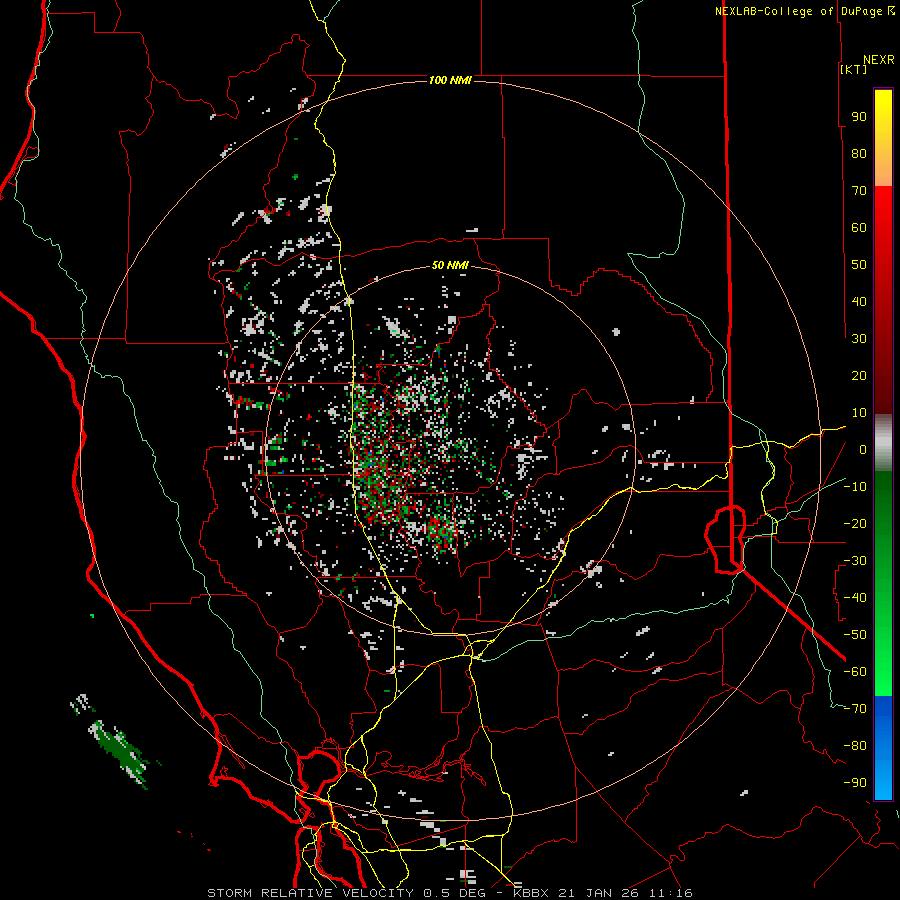Click the 50 NMI range ring label
Image resolution: width=900 pixels, height=900 pixels.
(450, 265)
